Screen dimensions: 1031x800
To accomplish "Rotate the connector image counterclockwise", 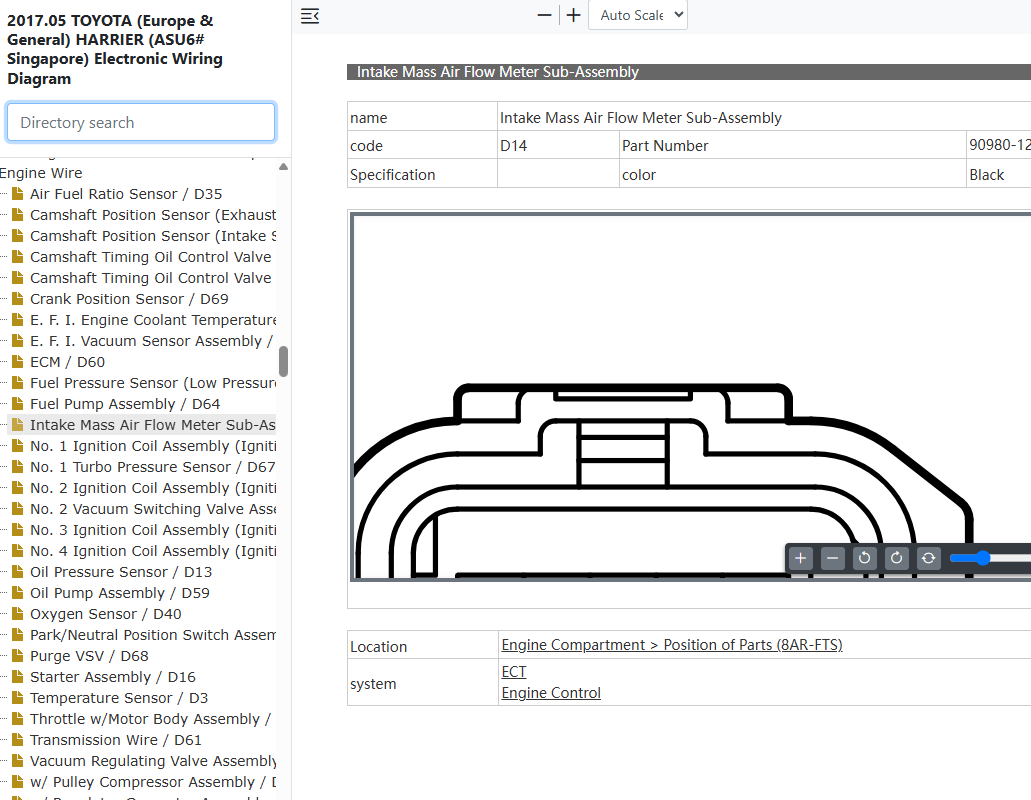I will click(x=864, y=558).
